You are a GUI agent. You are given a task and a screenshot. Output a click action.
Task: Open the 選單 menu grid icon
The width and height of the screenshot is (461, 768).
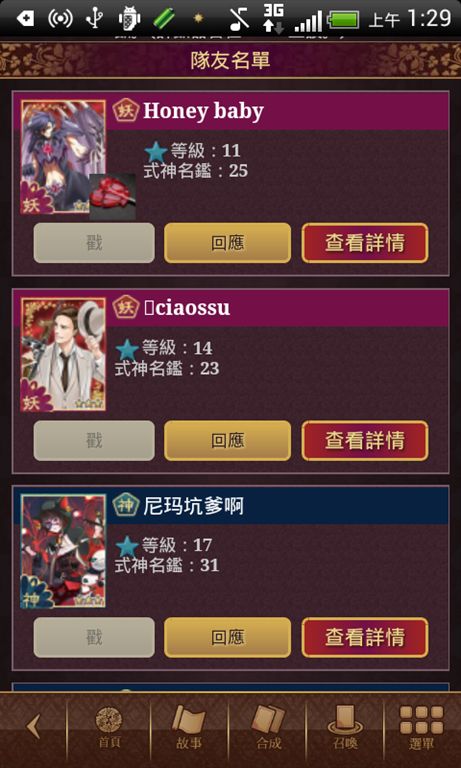coord(421,727)
